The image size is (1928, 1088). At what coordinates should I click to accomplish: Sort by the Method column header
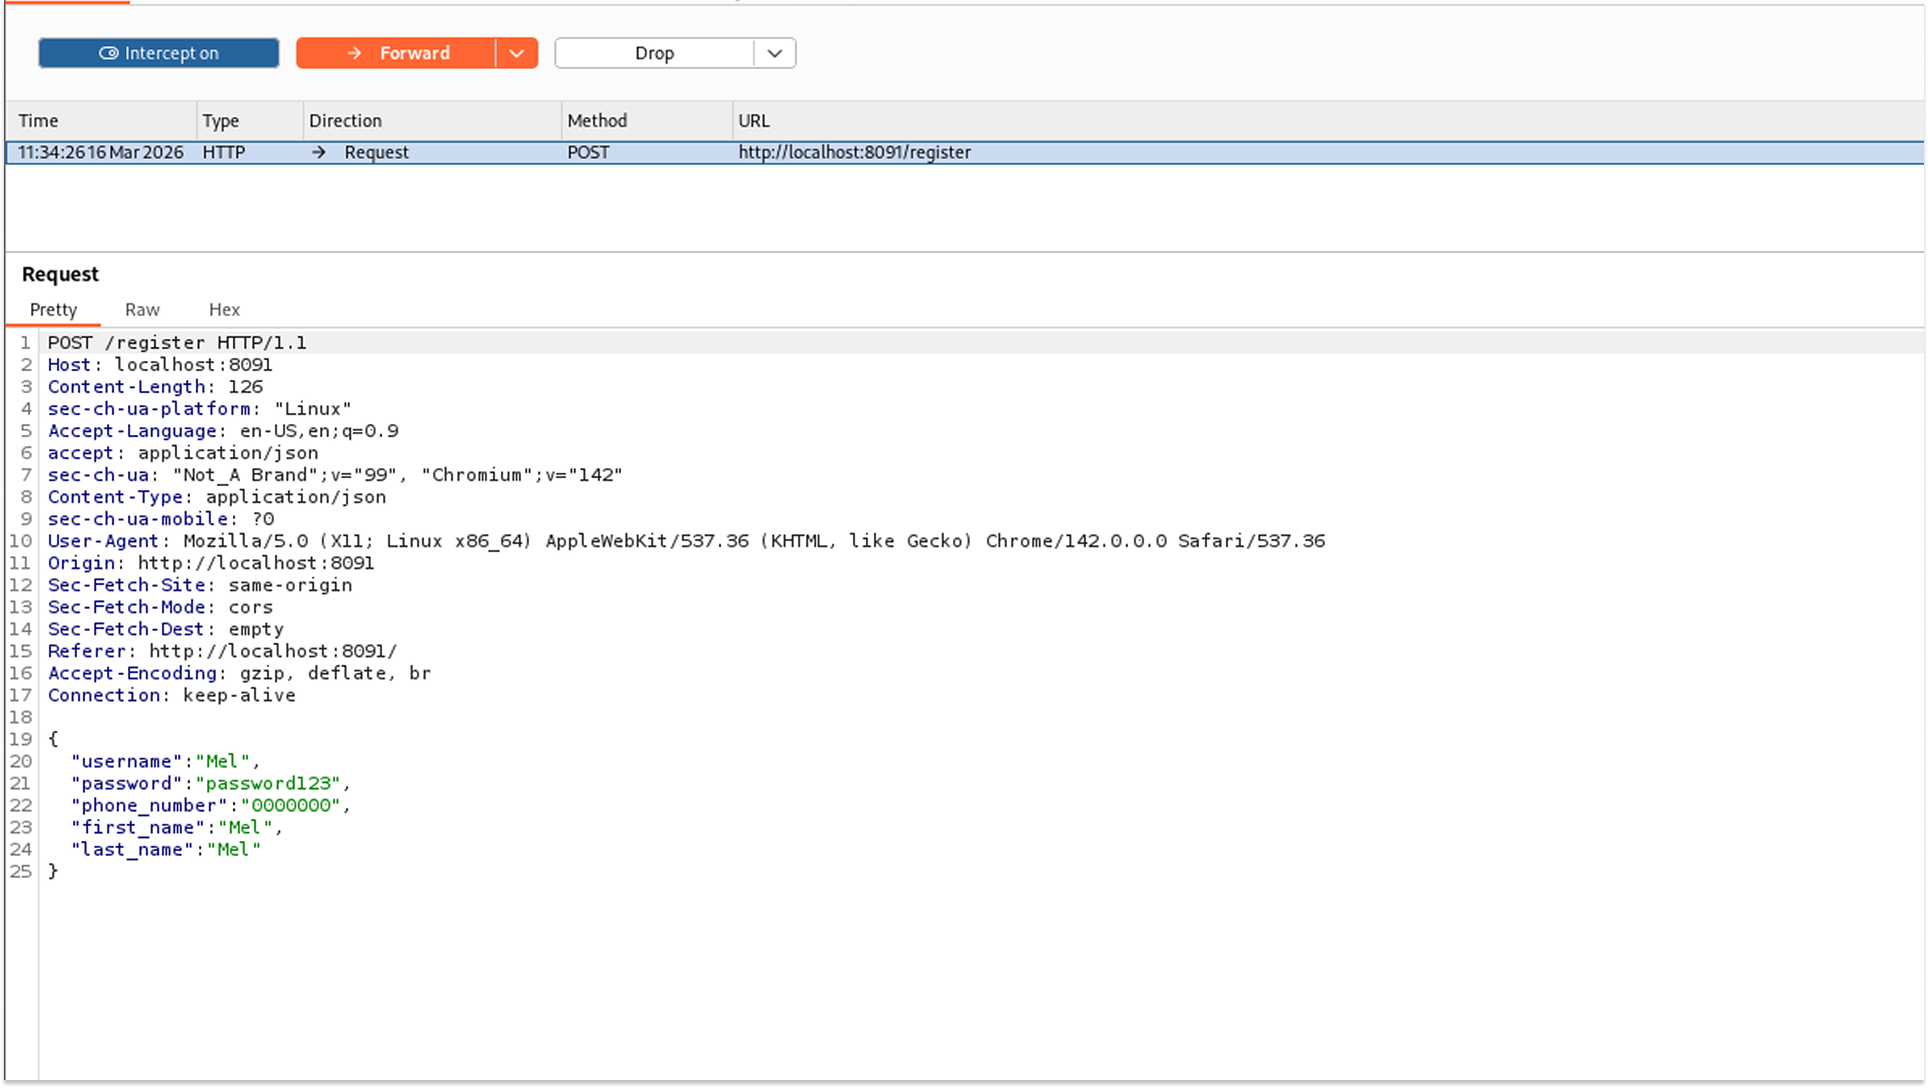tap(597, 121)
